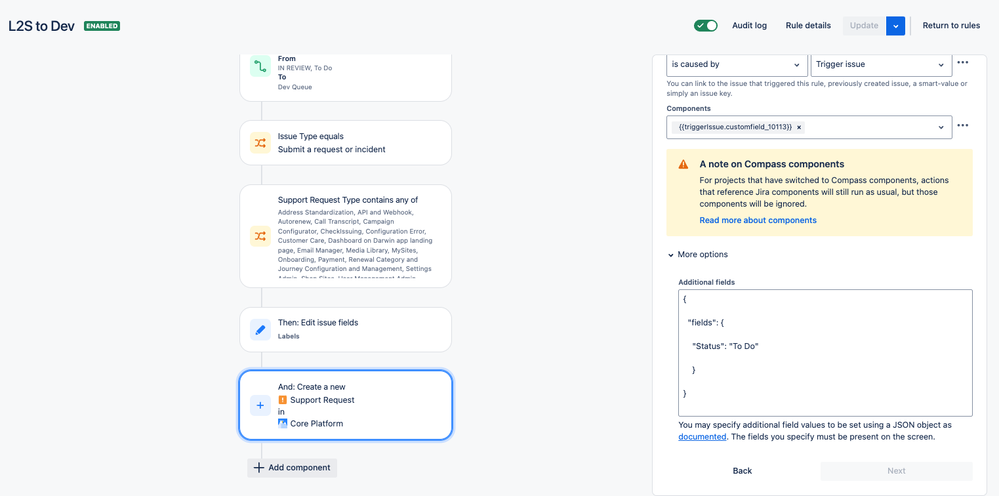Image resolution: width=999 pixels, height=496 pixels.
Task: Click the orange Support Request issue type icon
Action: click(282, 400)
